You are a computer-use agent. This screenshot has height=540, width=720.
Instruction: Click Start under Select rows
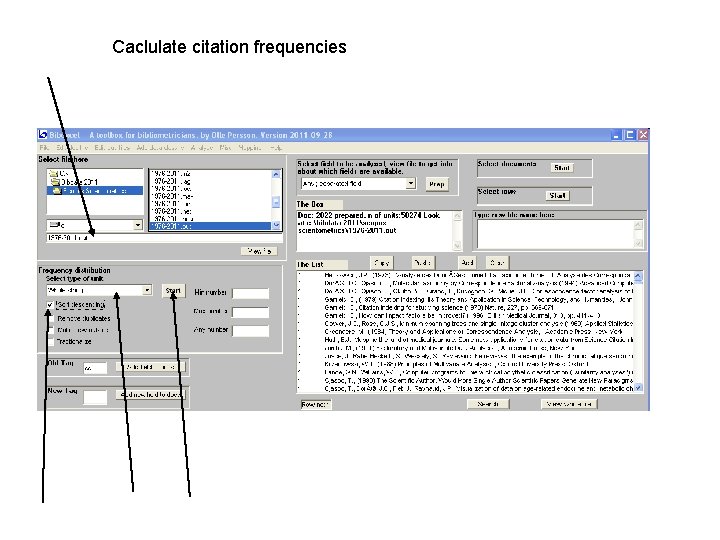557,196
